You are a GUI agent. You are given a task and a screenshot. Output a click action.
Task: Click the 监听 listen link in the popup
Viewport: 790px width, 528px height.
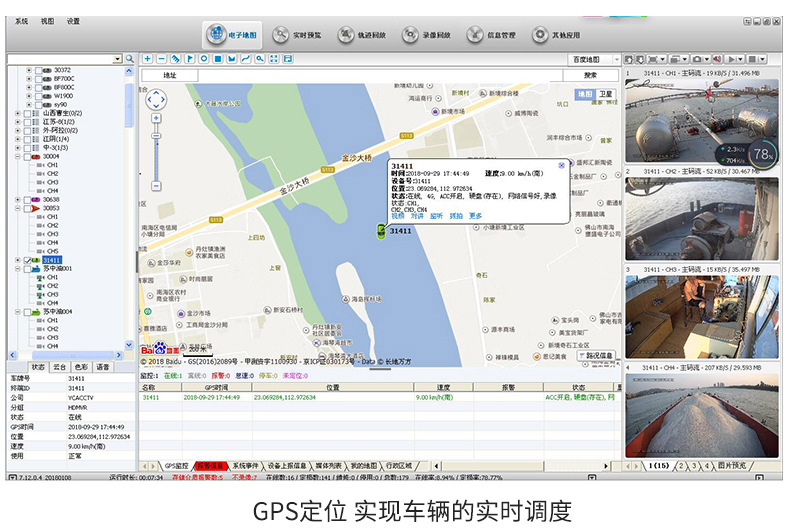click(436, 216)
